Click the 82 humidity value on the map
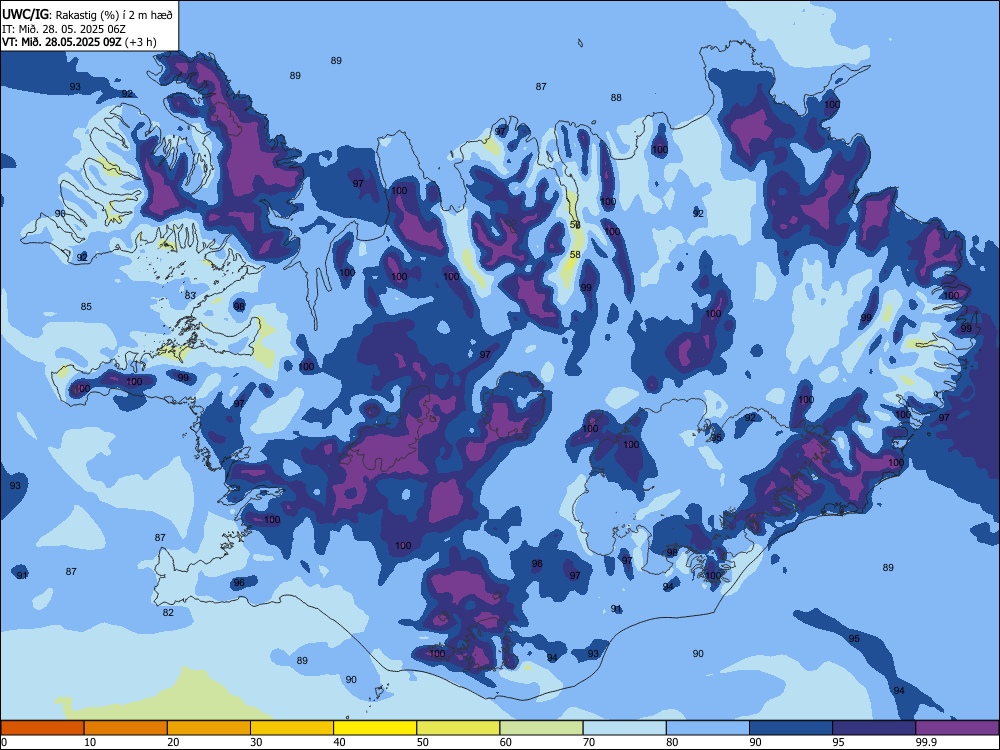The width and height of the screenshot is (1000, 750). point(168,612)
